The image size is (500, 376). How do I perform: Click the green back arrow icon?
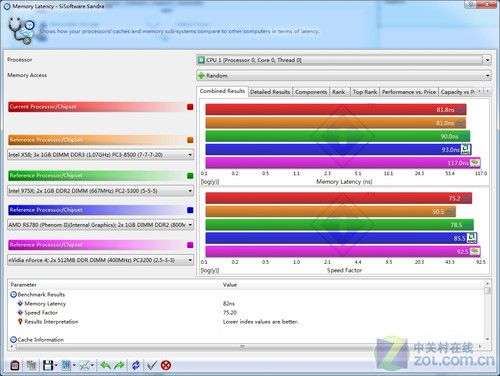106,365
